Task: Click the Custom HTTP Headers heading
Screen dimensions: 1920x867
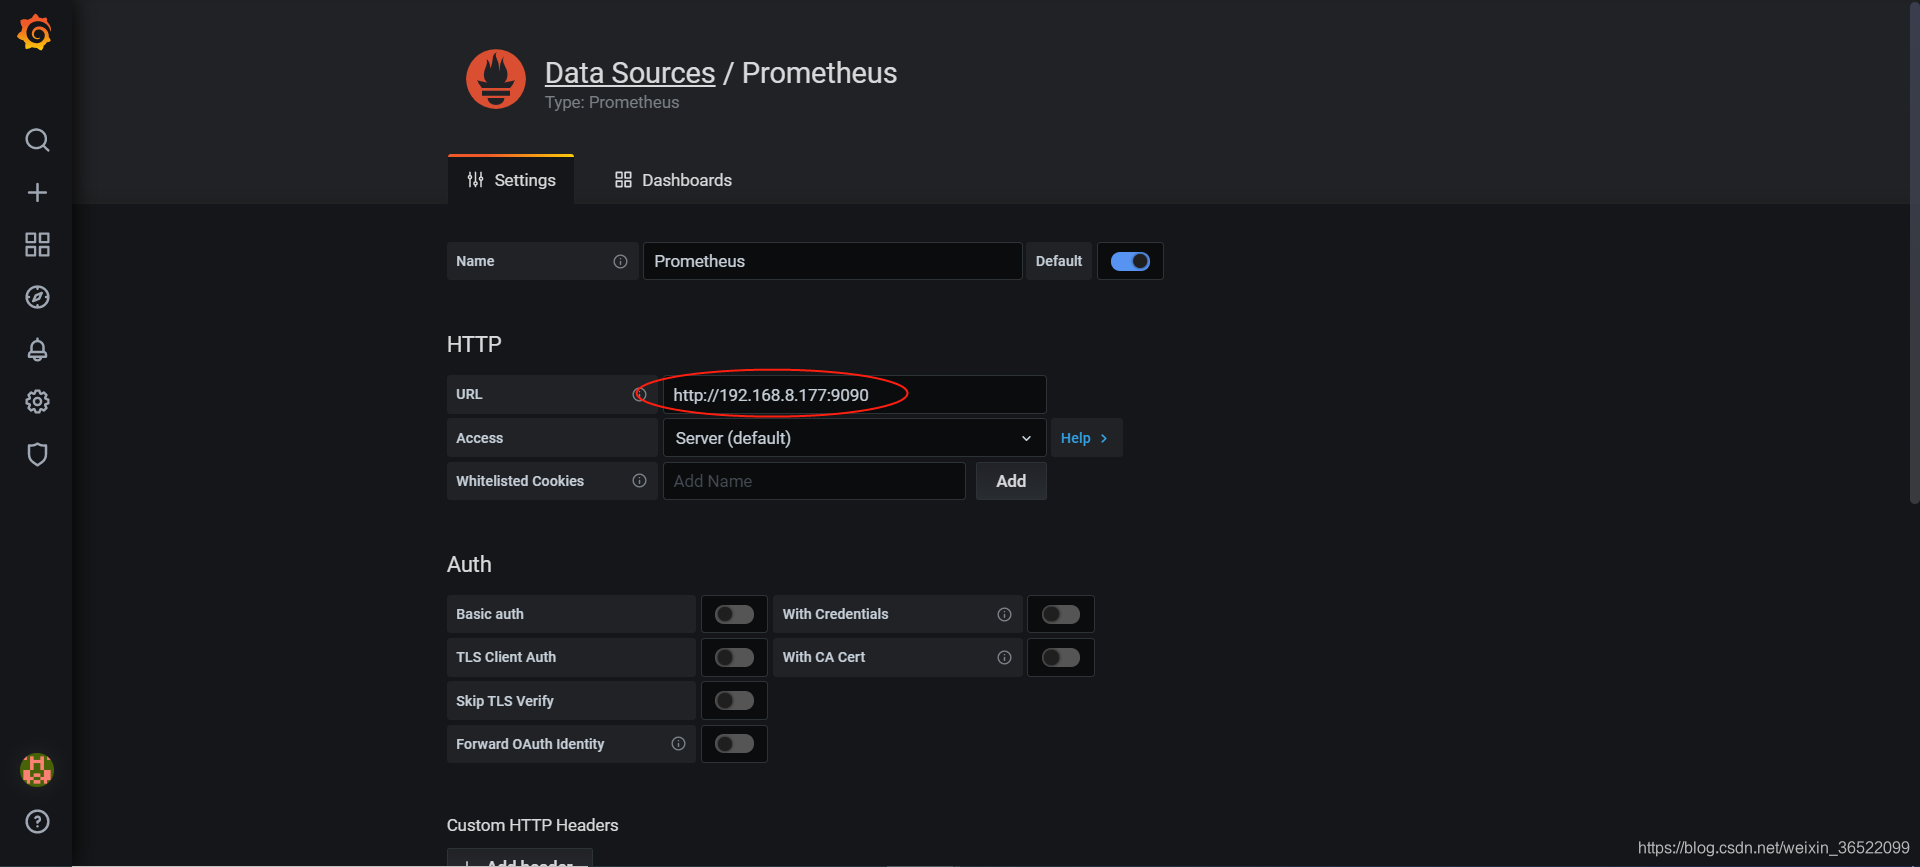Action: click(532, 825)
